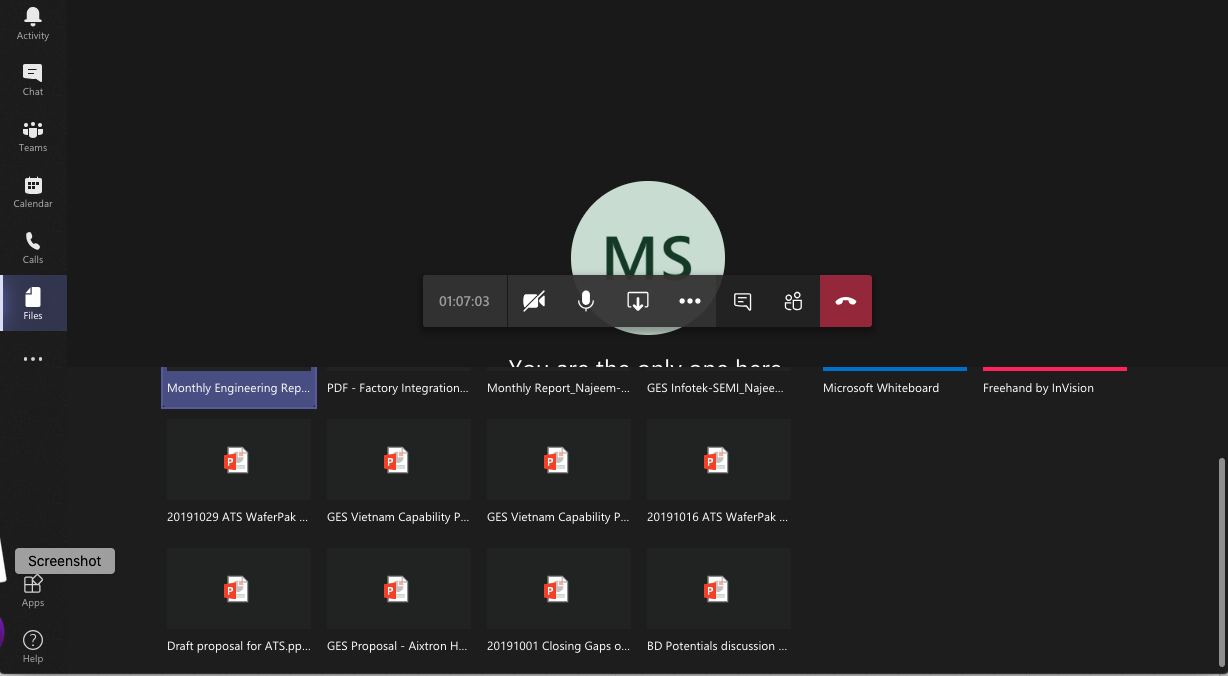Viewport: 1228px width, 676px height.
Task: Open the Calendar
Action: coord(32,190)
